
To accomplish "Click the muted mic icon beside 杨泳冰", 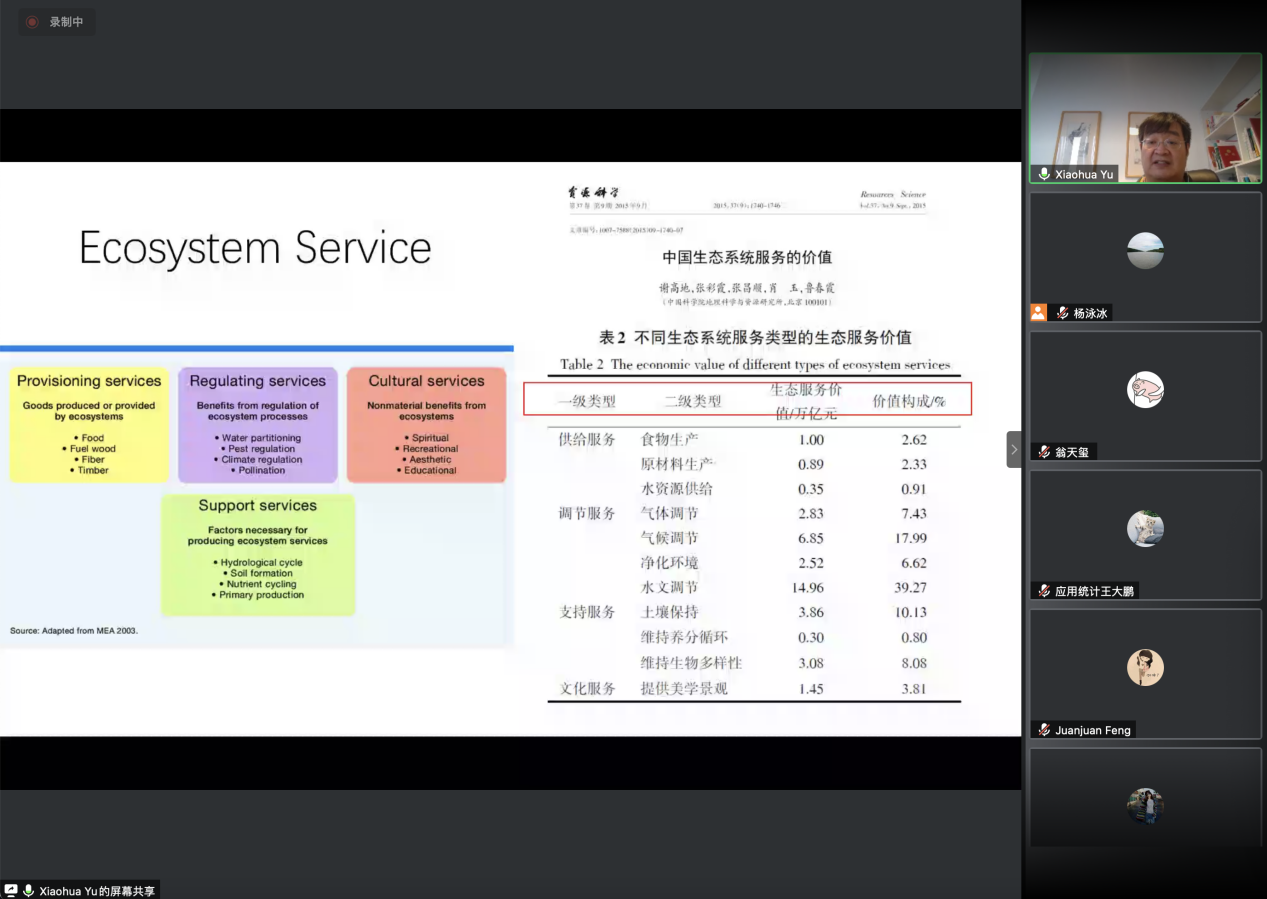I will coord(1062,313).
